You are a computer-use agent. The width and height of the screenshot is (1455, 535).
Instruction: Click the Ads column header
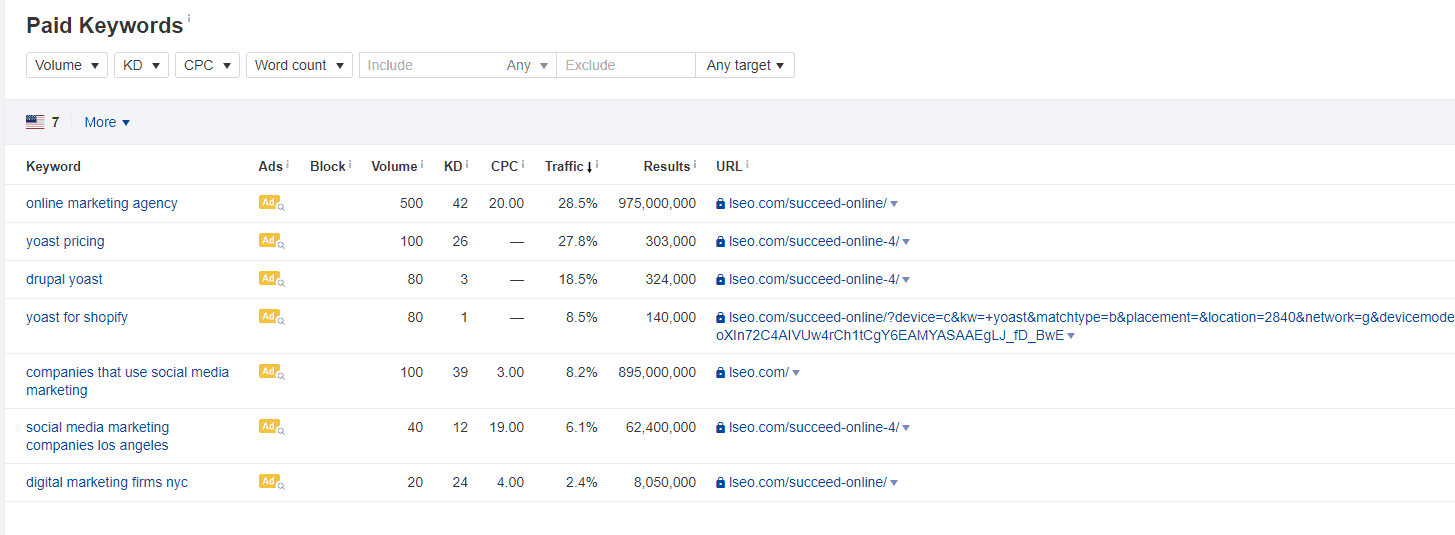coord(270,166)
